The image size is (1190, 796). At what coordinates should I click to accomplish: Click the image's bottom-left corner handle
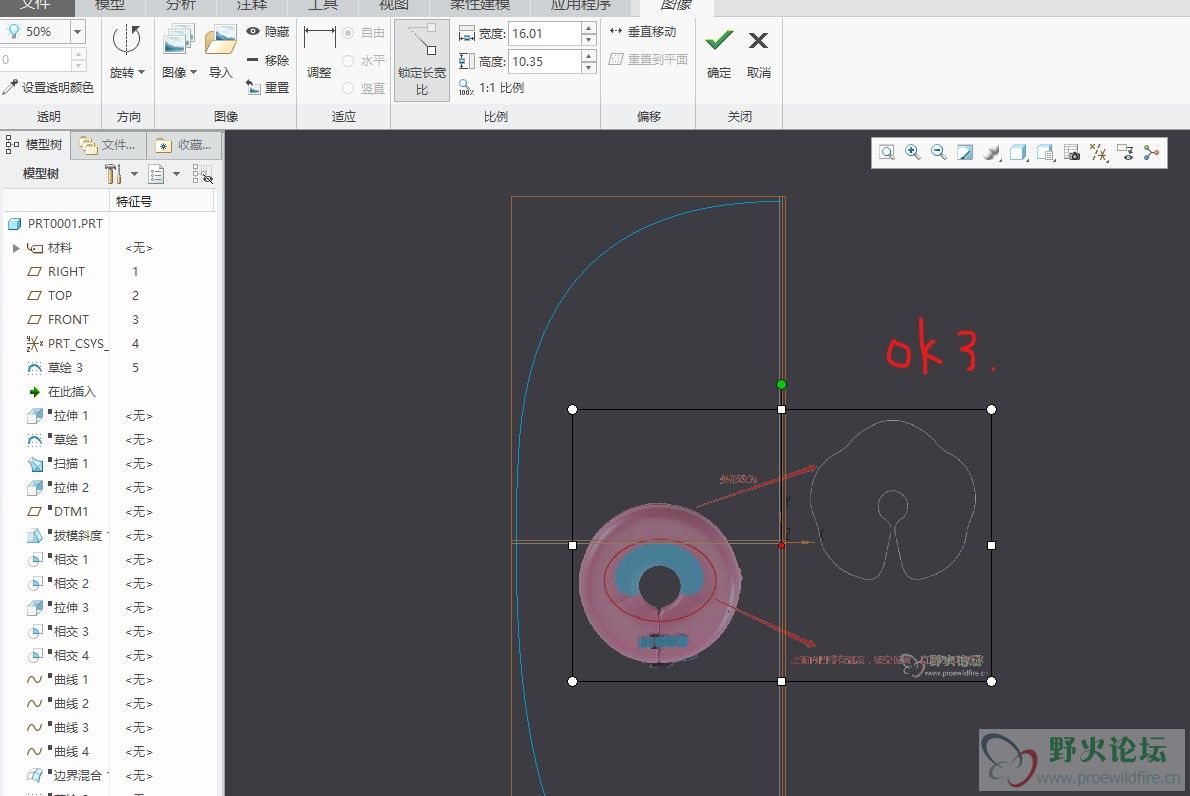[573, 681]
